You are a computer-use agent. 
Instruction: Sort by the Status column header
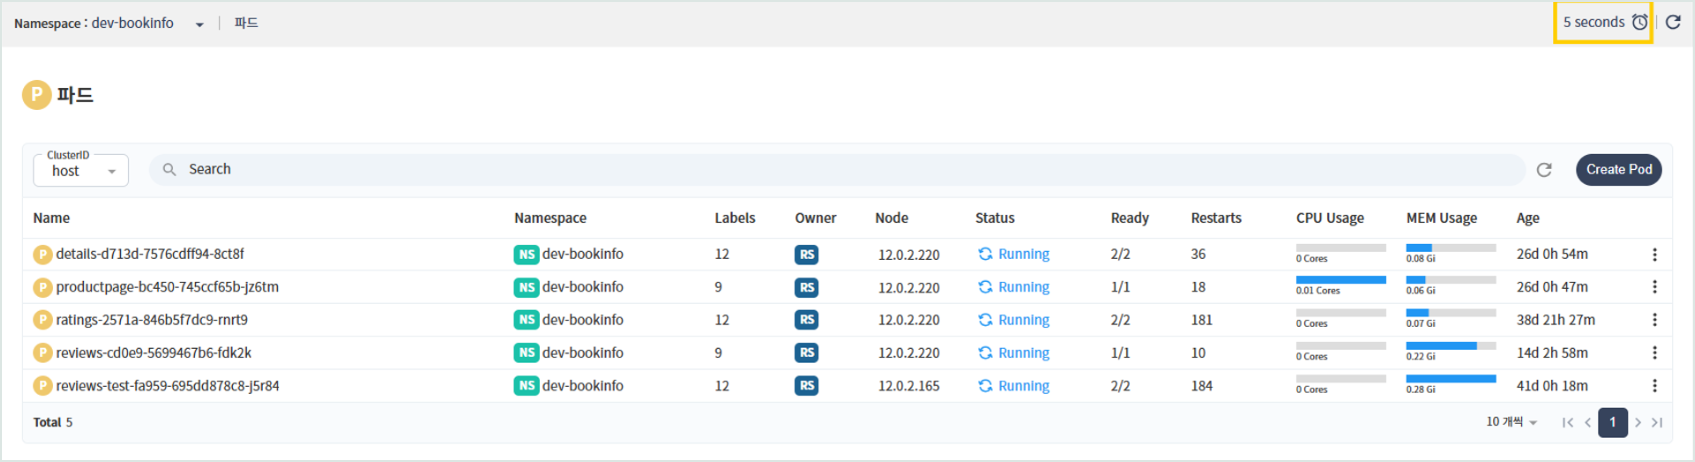pos(994,218)
